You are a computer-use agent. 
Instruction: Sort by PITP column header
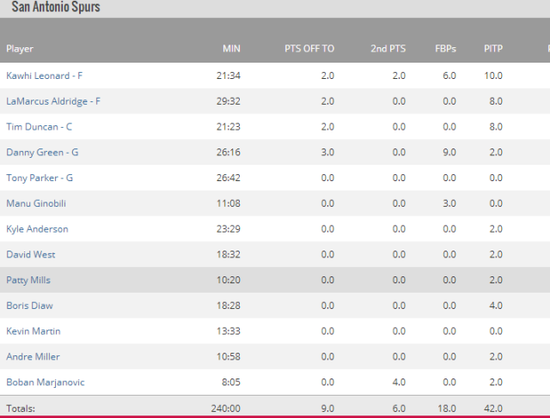[x=493, y=48]
